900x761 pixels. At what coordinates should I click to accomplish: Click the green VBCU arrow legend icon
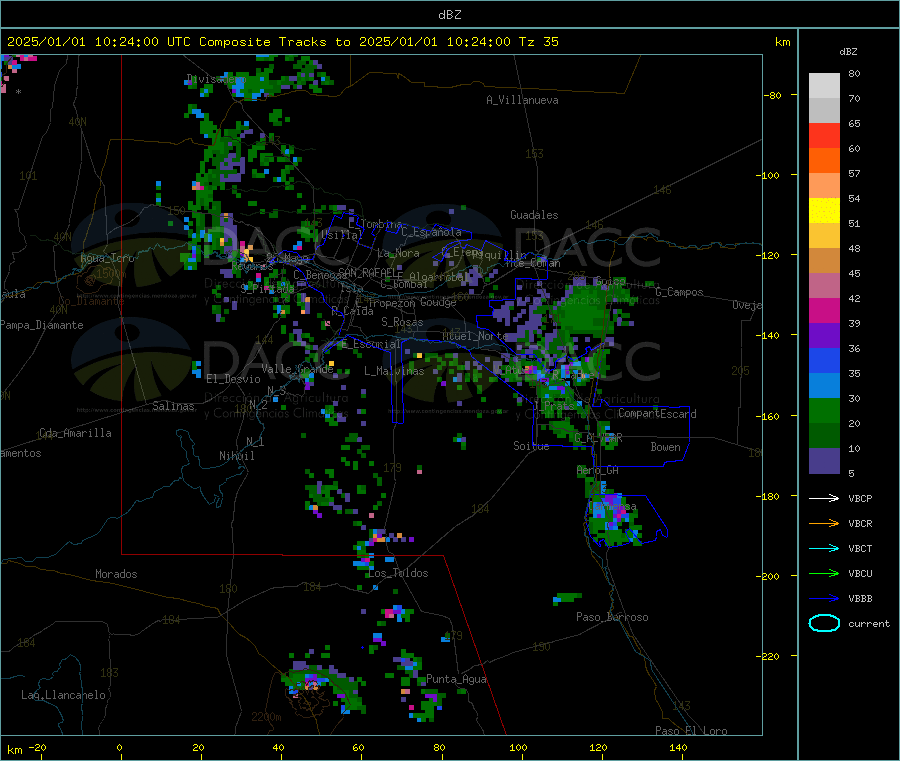(x=824, y=573)
